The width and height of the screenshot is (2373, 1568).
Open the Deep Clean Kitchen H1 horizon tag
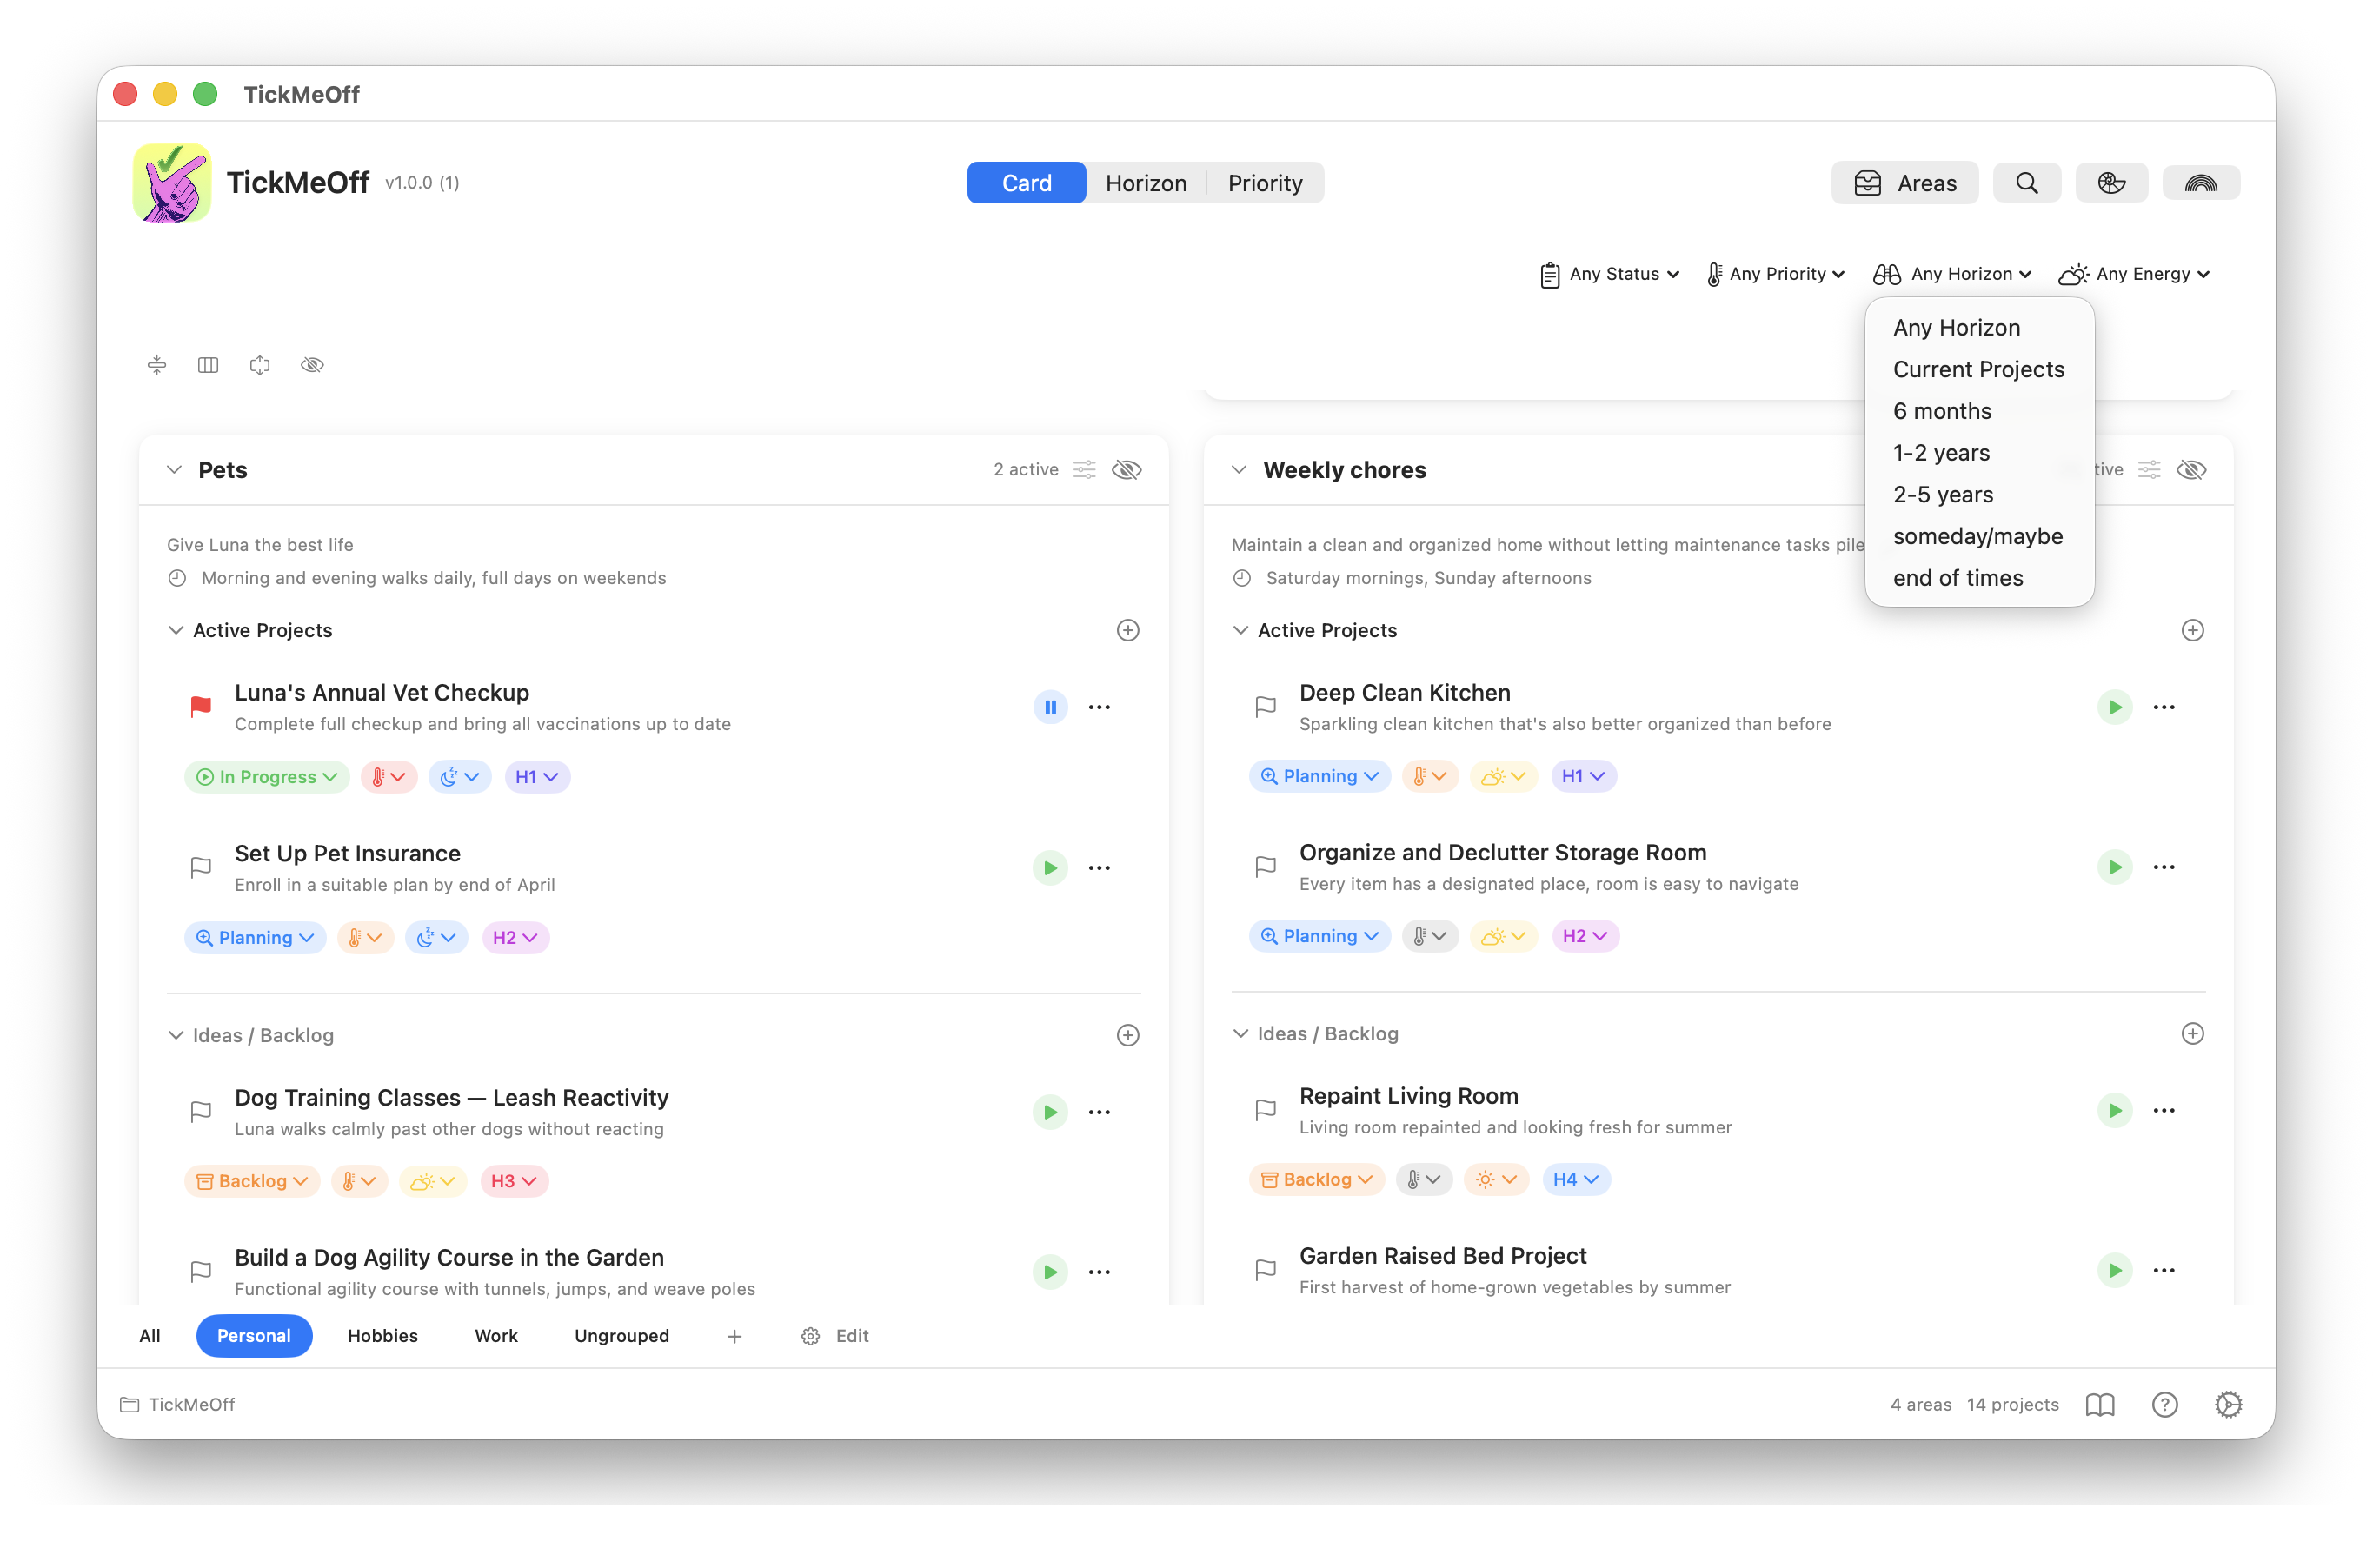(1582, 776)
